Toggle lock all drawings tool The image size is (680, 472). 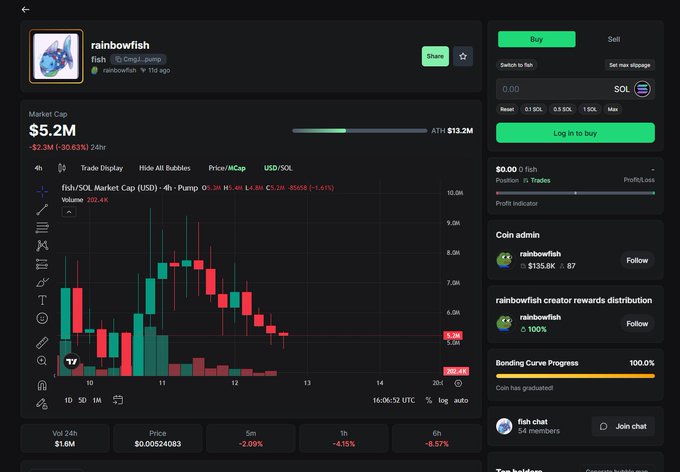(42, 404)
